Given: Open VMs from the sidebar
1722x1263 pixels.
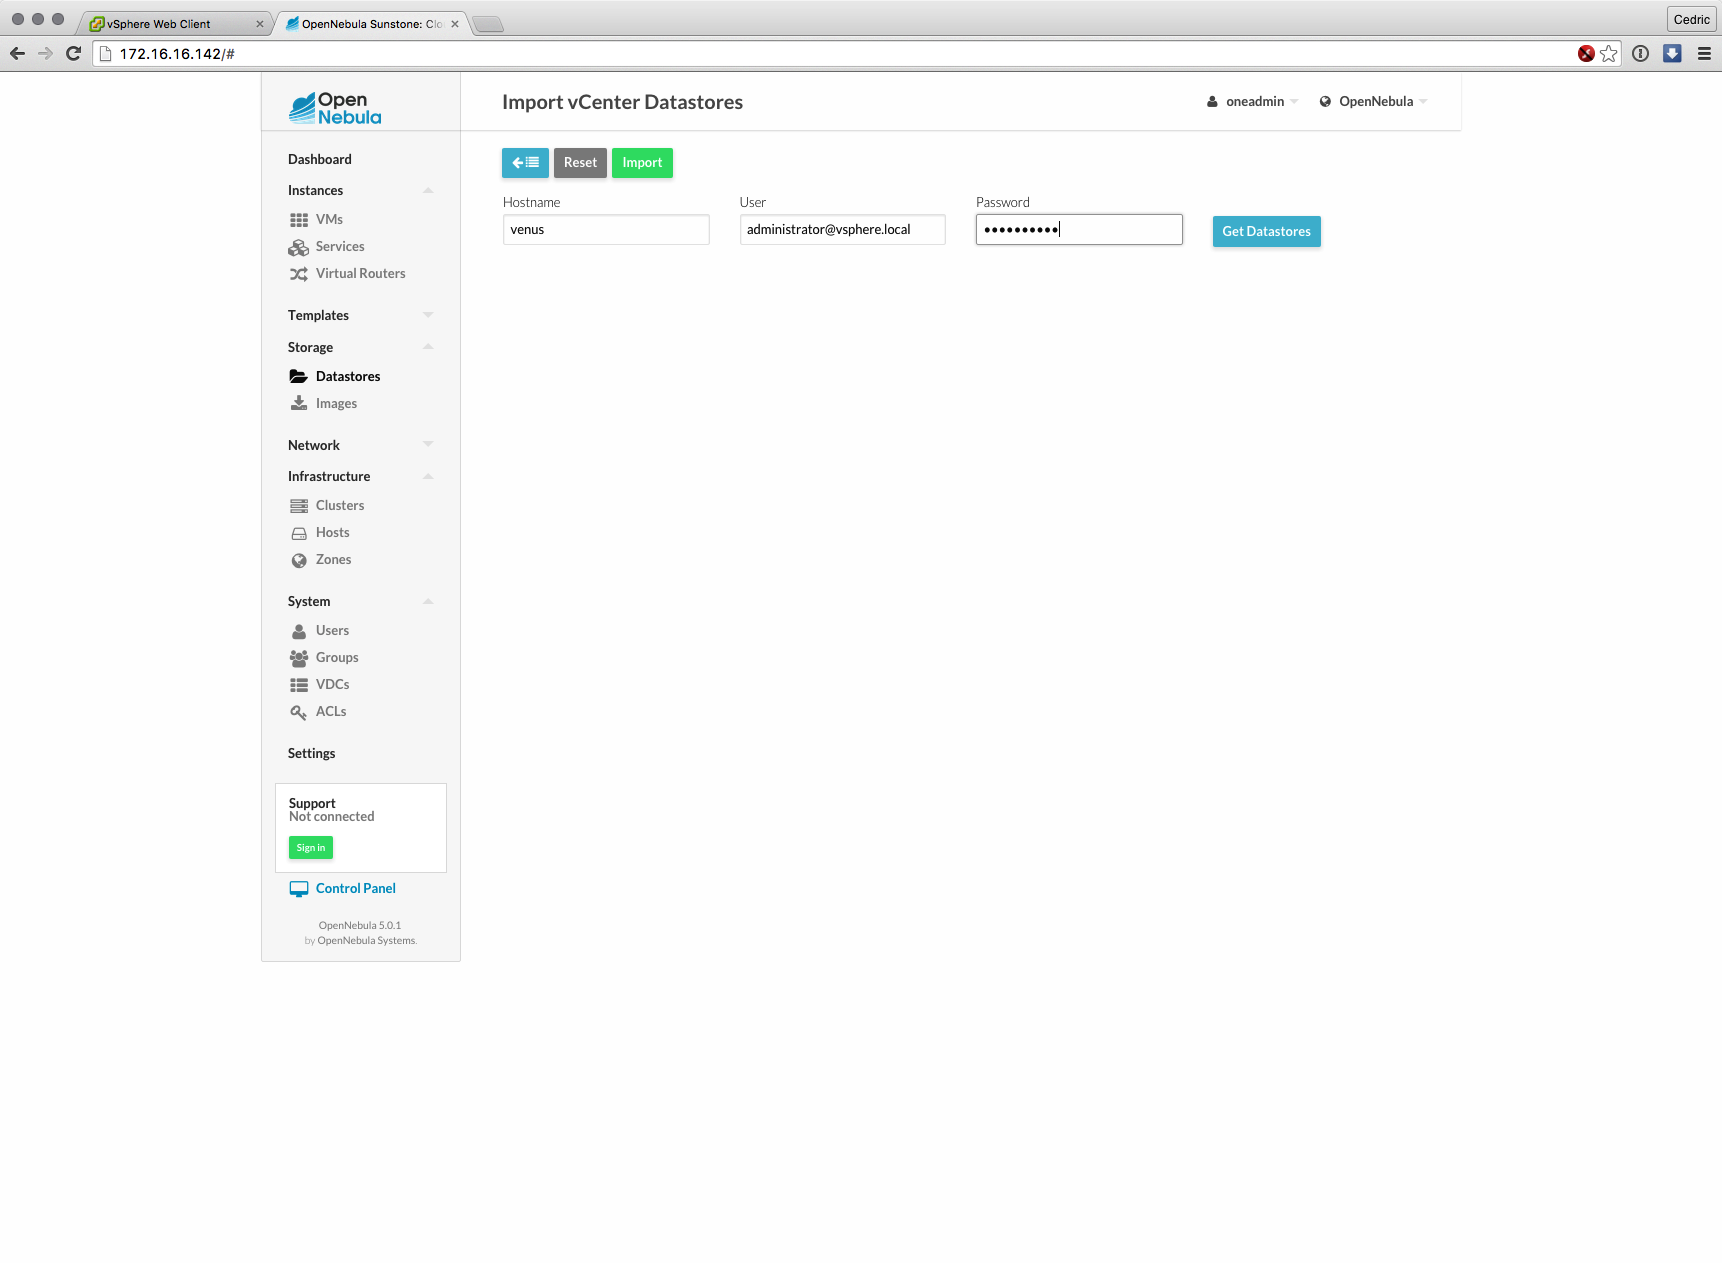Looking at the screenshot, I should pos(329,219).
